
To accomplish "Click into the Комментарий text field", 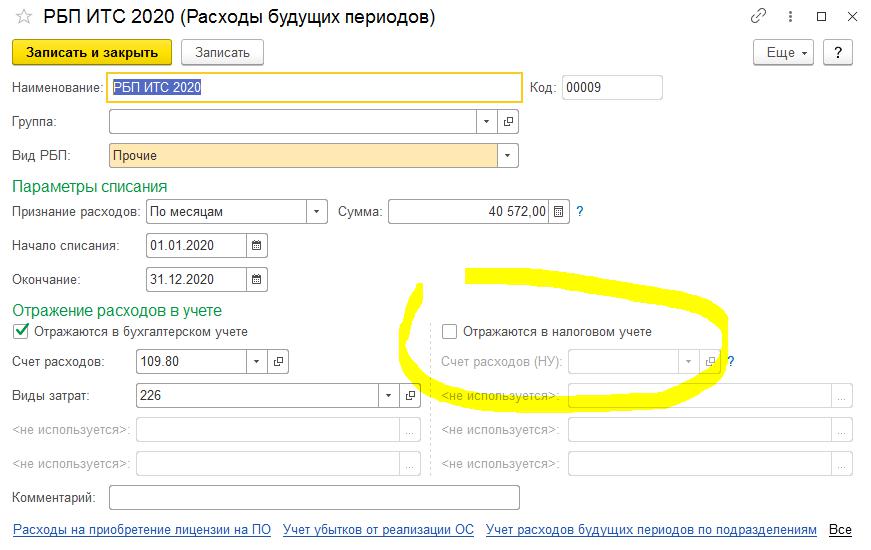I will (314, 497).
